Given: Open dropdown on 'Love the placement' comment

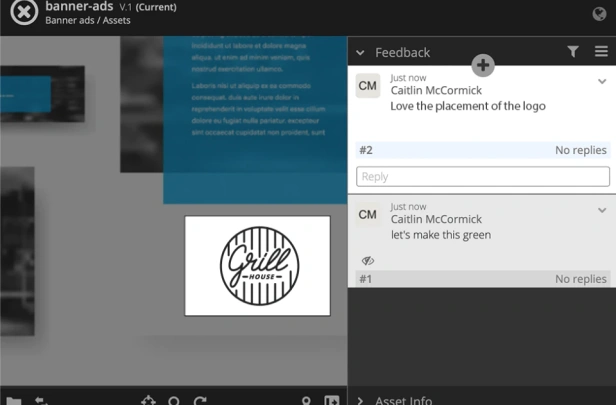Looking at the screenshot, I should [x=602, y=81].
